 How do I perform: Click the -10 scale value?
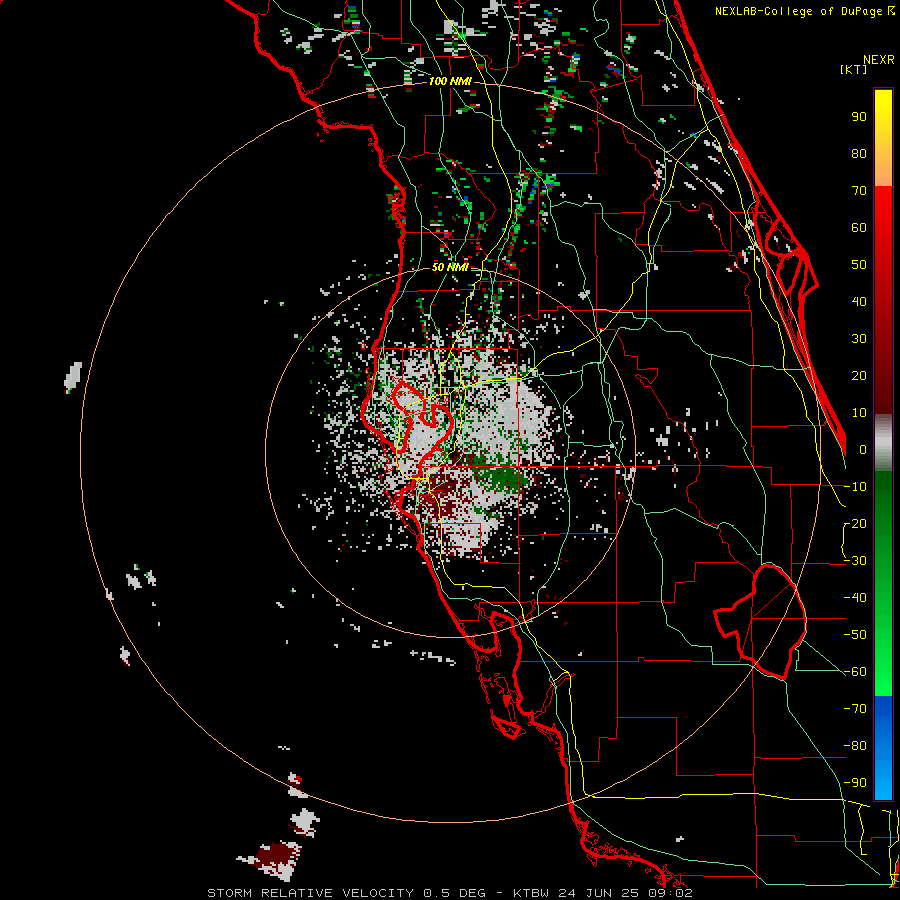[855, 487]
